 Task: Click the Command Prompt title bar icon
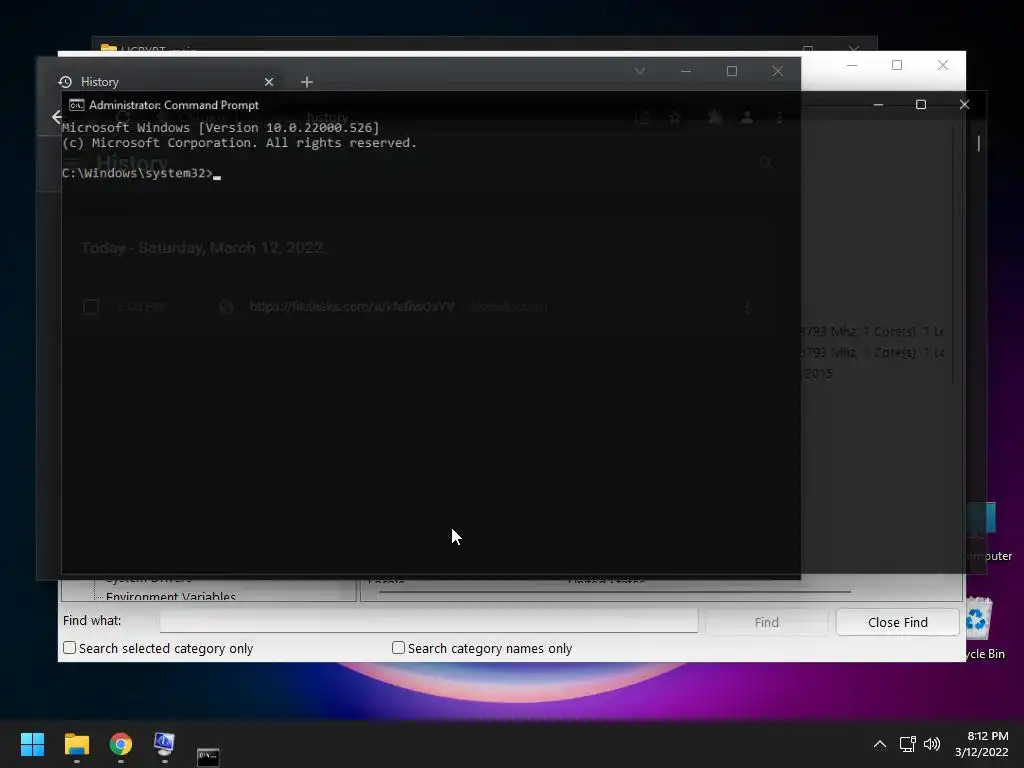(76, 105)
